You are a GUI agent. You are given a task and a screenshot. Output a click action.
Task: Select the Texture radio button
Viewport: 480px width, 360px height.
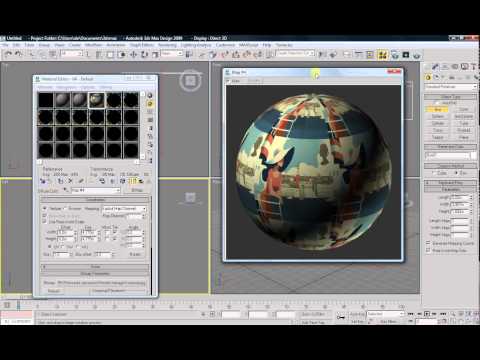point(45,208)
